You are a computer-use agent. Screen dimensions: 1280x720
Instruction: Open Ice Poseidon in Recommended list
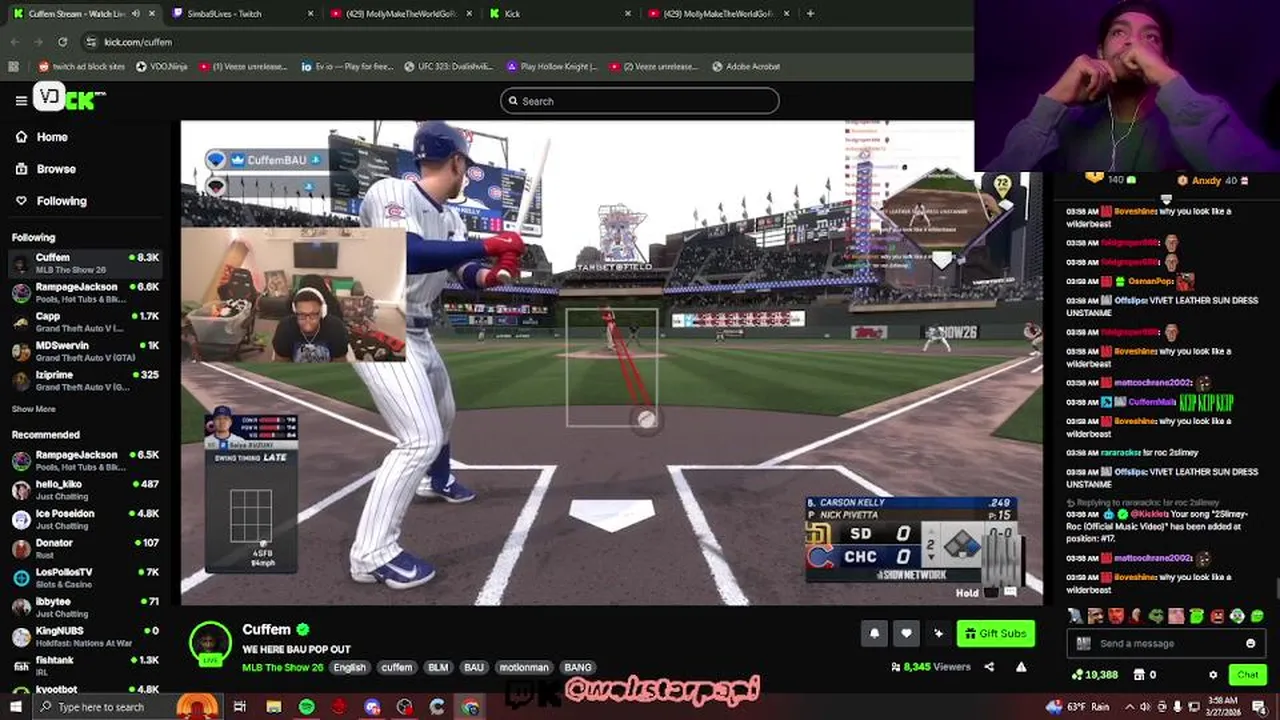tap(85, 519)
